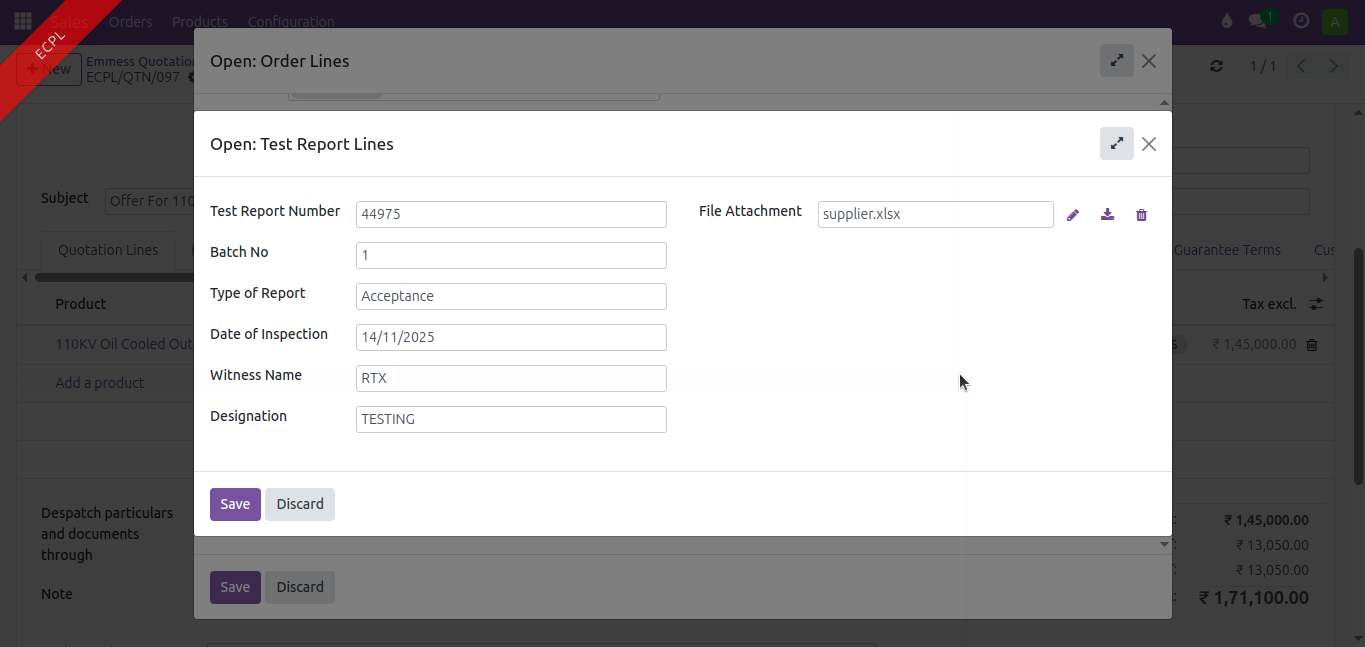Click the Witness Name field
Screen dimensions: 1365x647
[x=511, y=378]
